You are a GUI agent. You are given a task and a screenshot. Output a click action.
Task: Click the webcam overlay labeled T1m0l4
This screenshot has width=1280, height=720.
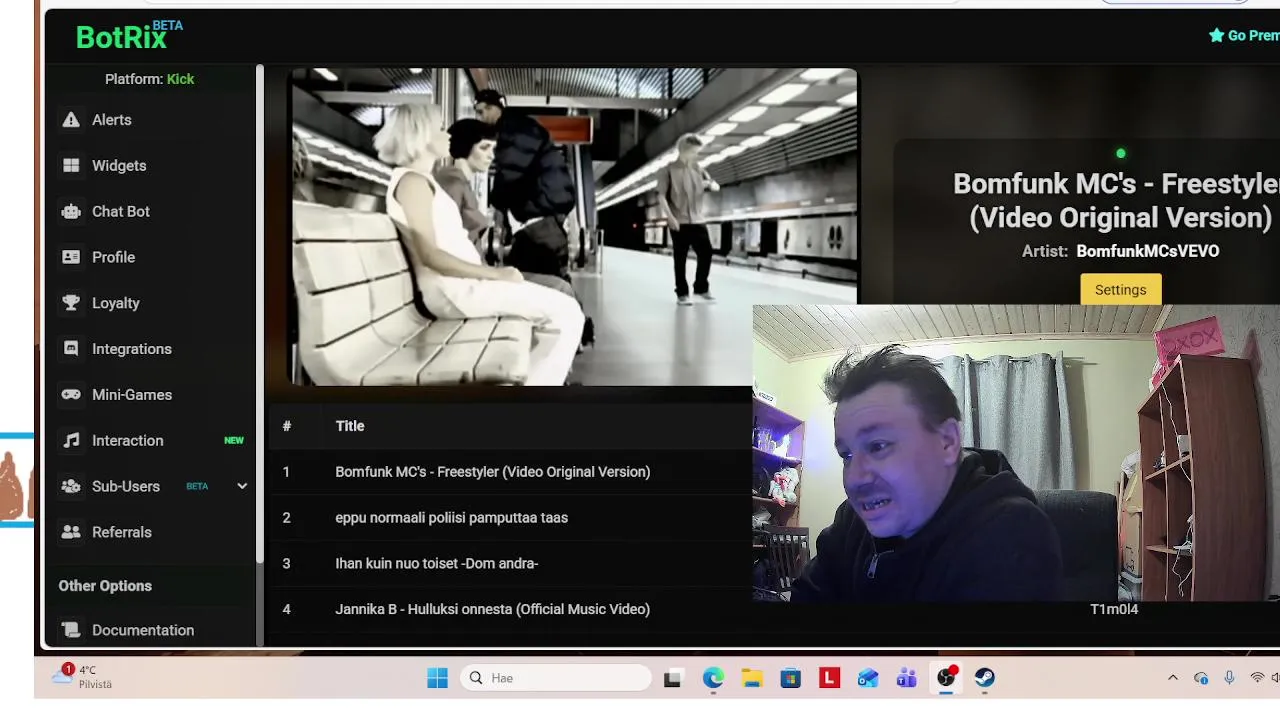(x=1016, y=454)
